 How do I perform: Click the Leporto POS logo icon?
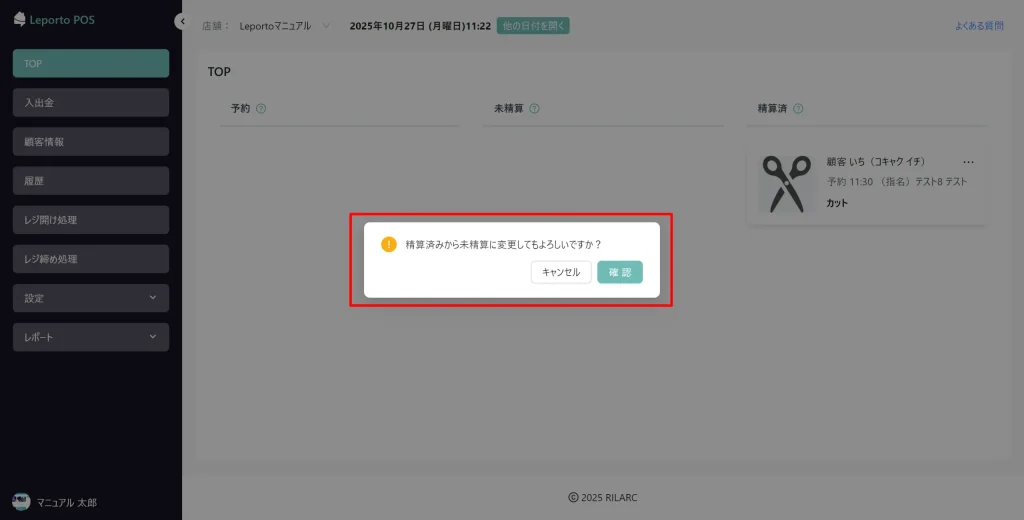point(19,20)
